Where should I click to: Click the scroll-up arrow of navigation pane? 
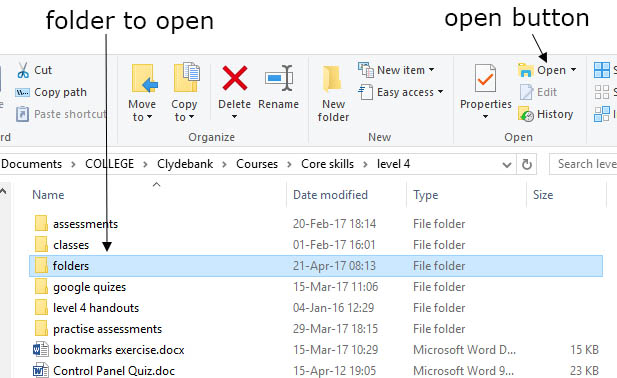click(x=3, y=192)
